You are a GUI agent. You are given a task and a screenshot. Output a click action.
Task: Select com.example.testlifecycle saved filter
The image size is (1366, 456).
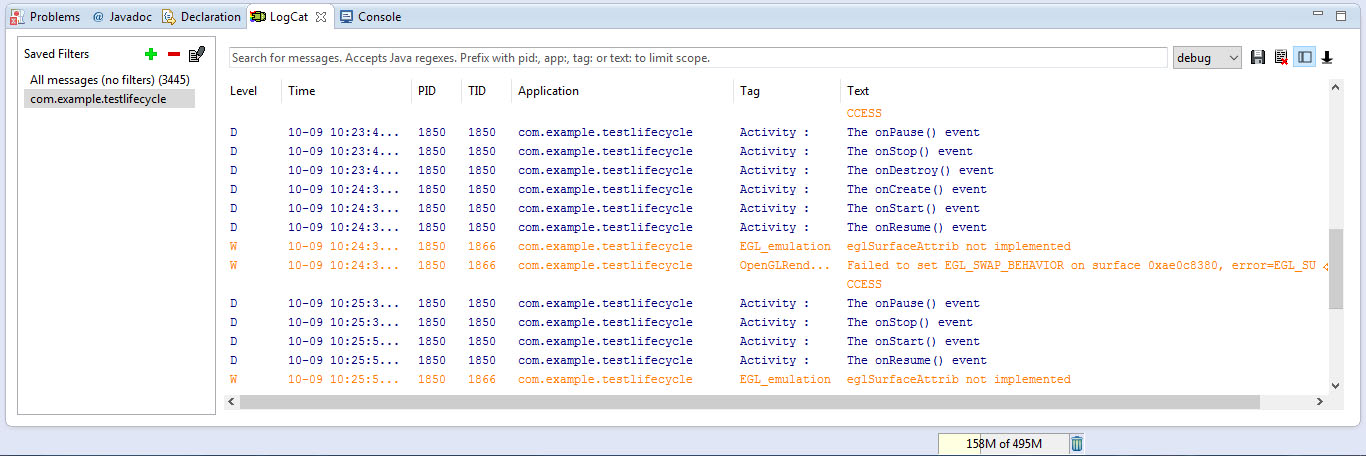[99, 99]
